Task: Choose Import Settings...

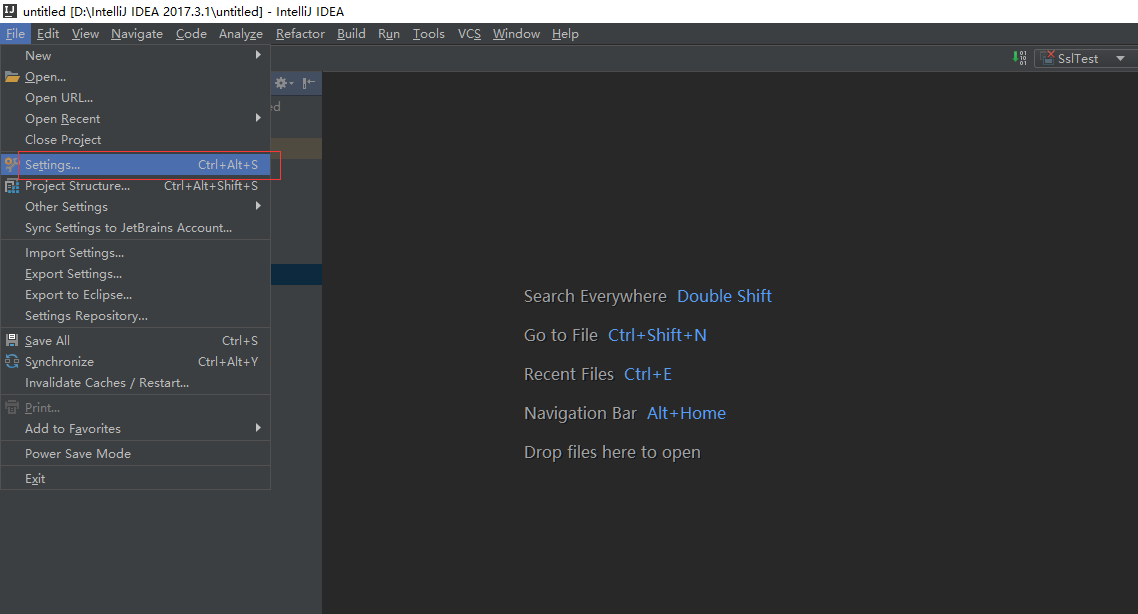Action: click(136, 253)
